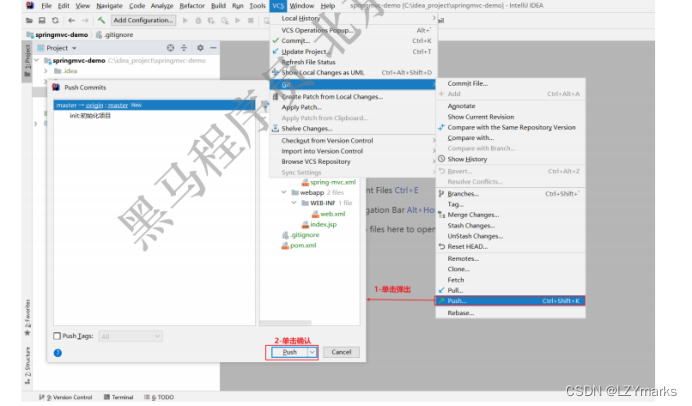Click the IntelliJ IDEA logo in title bar
Image resolution: width=692 pixels, height=406 pixels.
pyautogui.click(x=30, y=5)
